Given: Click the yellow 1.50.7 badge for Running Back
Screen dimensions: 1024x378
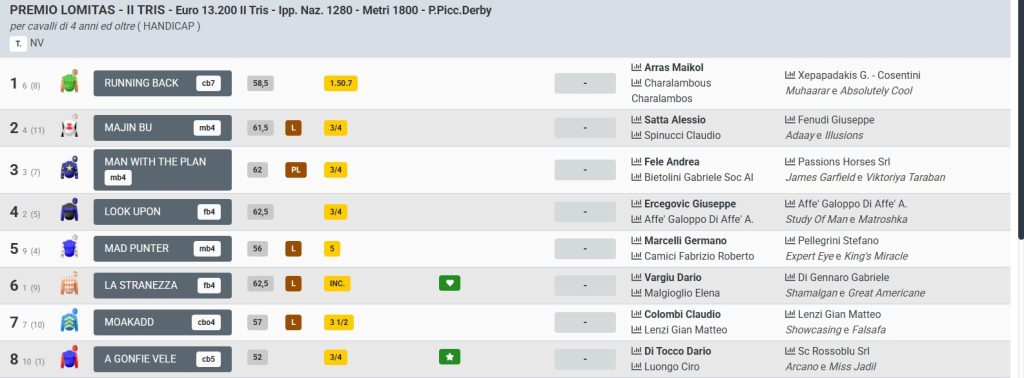Looking at the screenshot, I should [341, 83].
